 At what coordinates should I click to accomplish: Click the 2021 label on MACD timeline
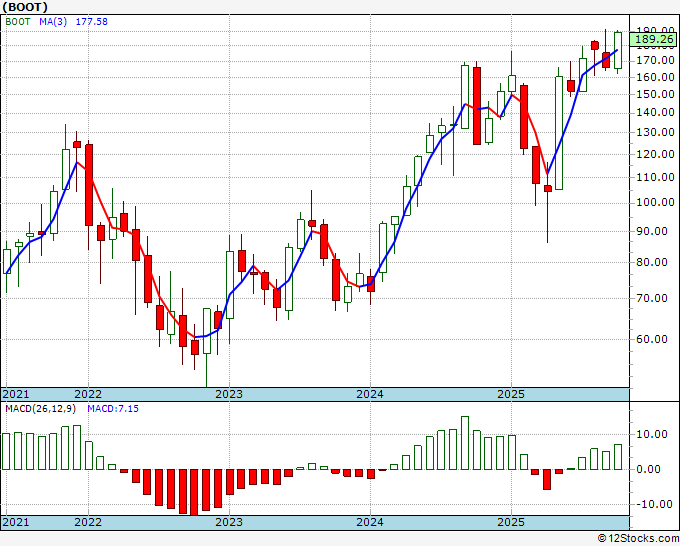(16, 522)
